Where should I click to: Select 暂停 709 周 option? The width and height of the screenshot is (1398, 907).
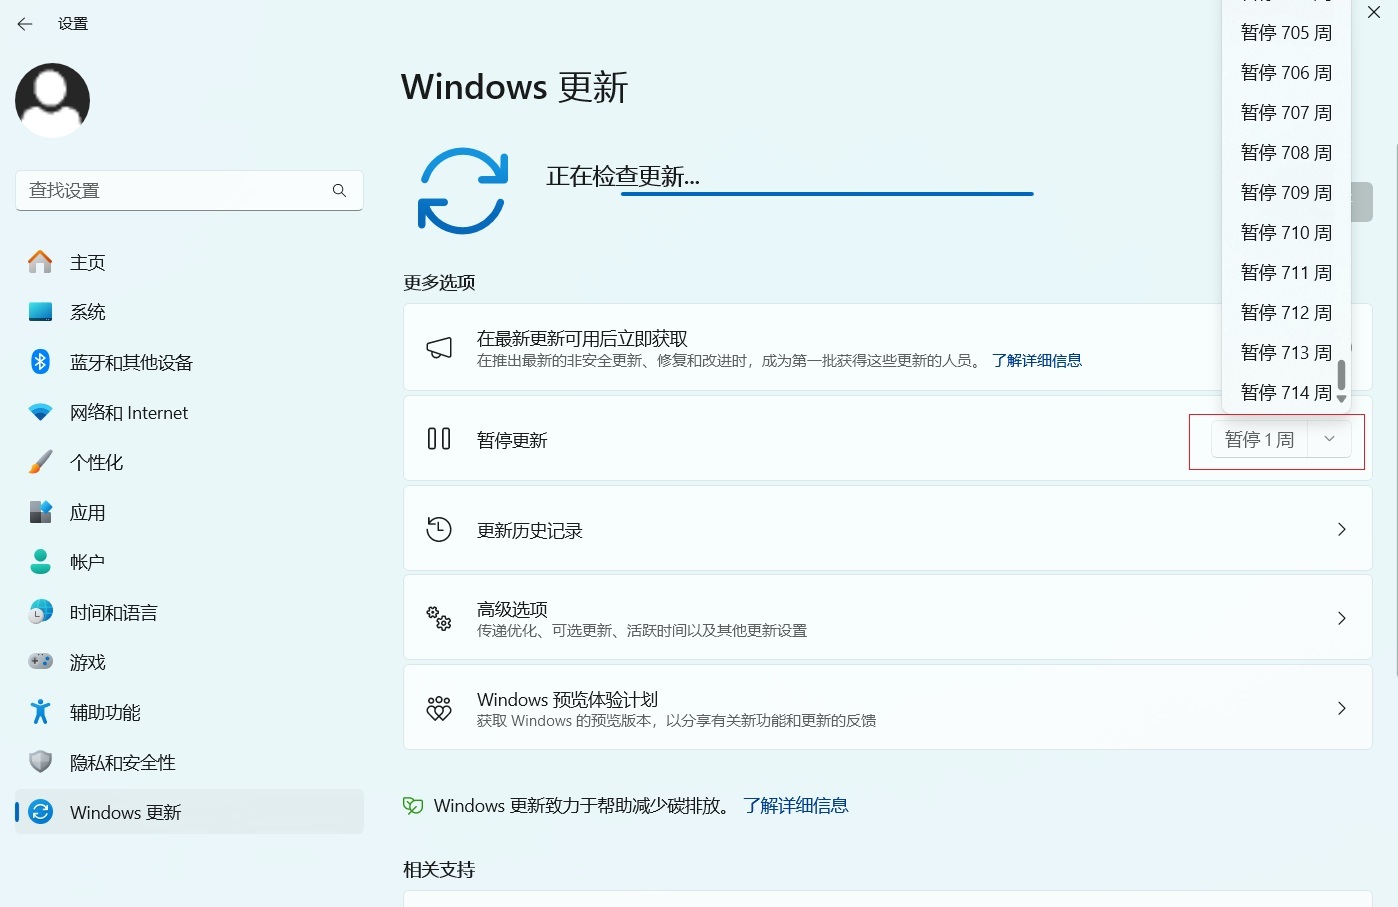(x=1286, y=193)
